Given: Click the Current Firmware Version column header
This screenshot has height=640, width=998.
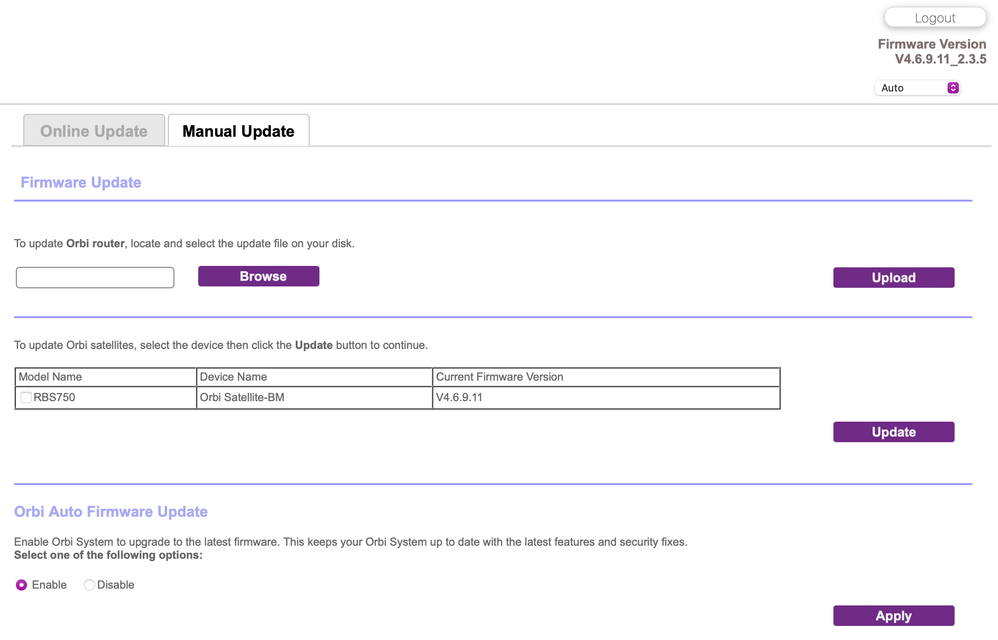Looking at the screenshot, I should click(500, 377).
